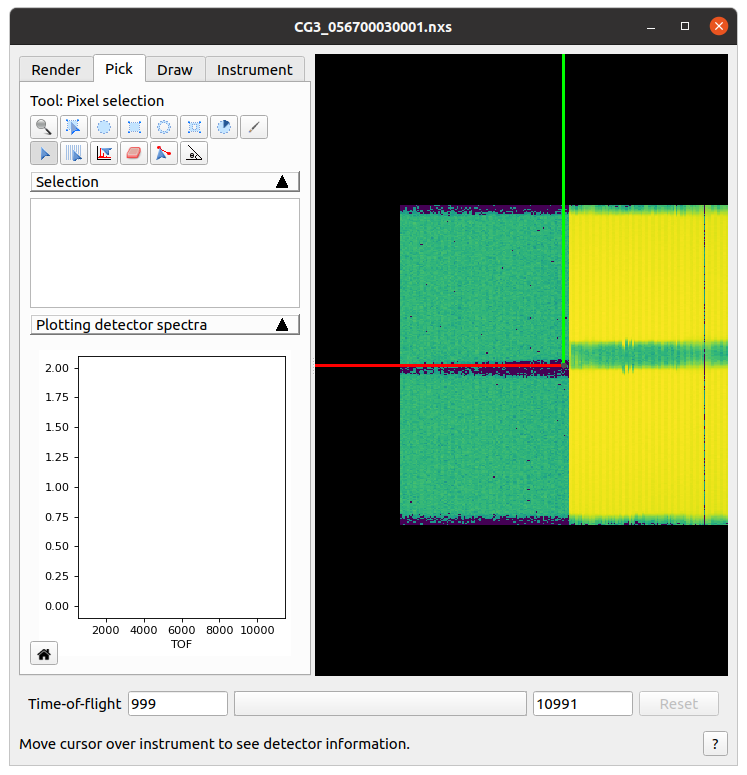This screenshot has width=747, height=775.
Task: Click the Time-of-flight minimum field showing 999
Action: pyautogui.click(x=178, y=704)
